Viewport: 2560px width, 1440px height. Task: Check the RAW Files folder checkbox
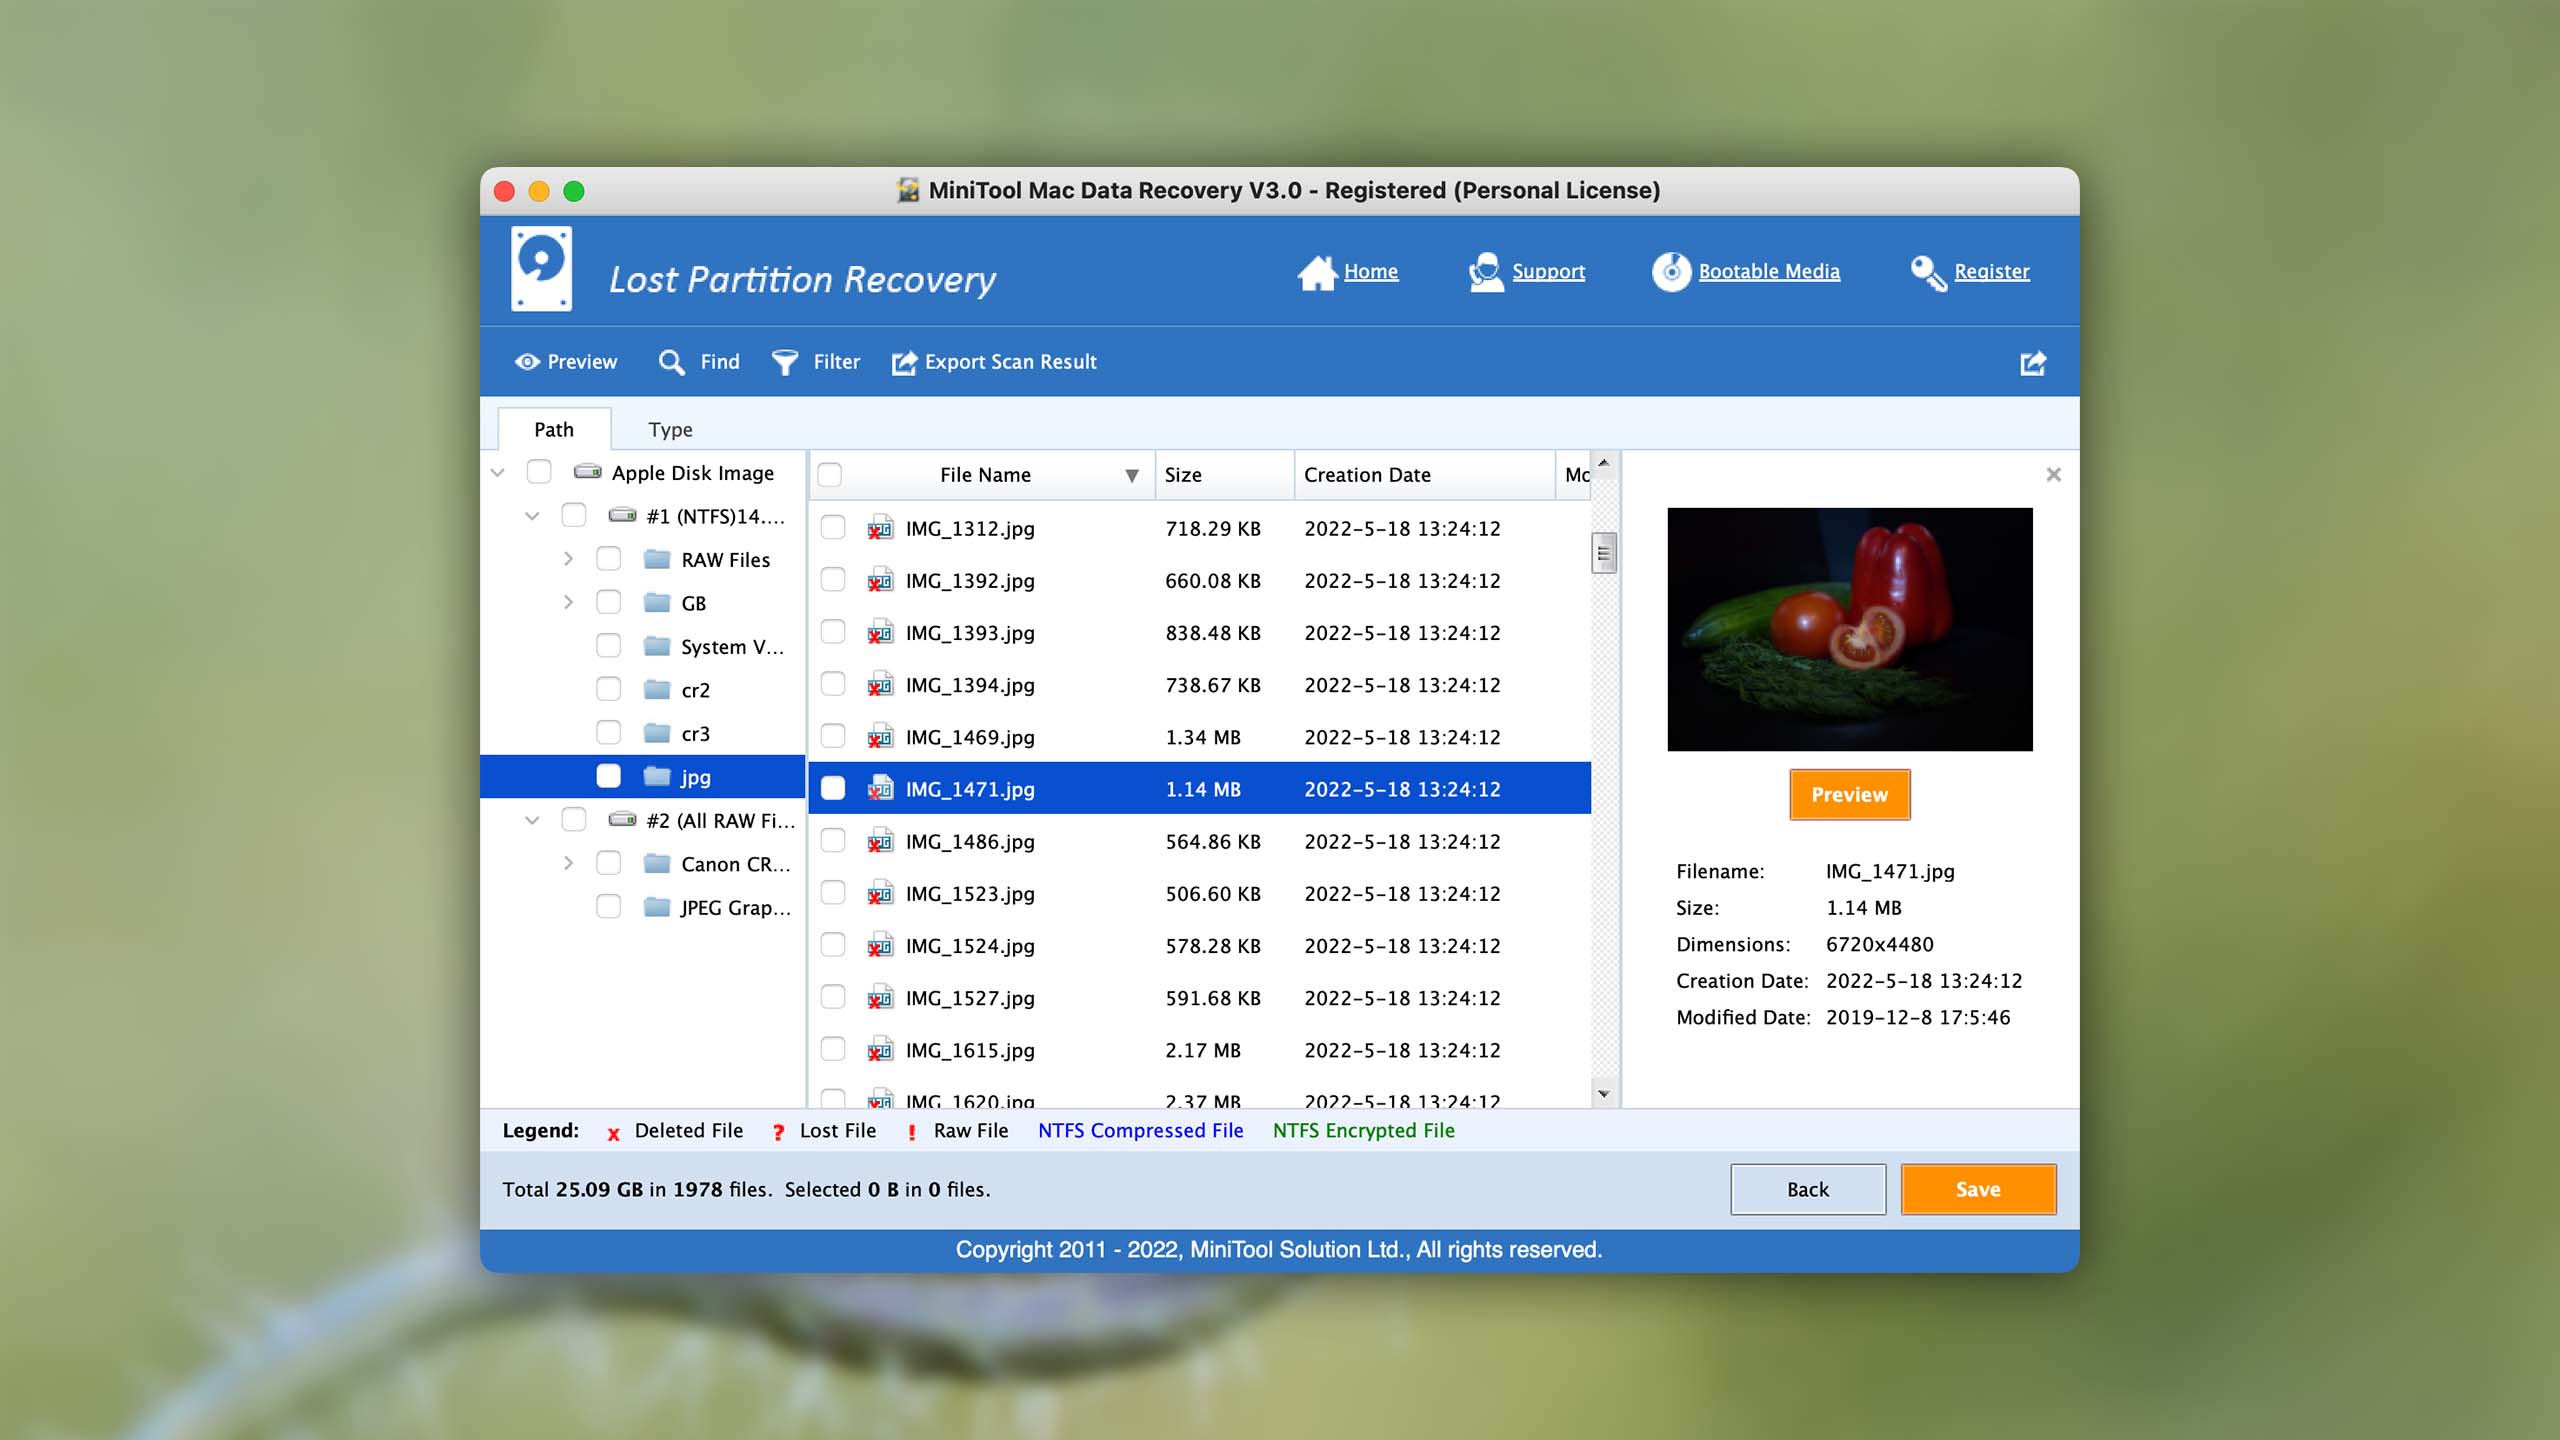[x=608, y=559]
